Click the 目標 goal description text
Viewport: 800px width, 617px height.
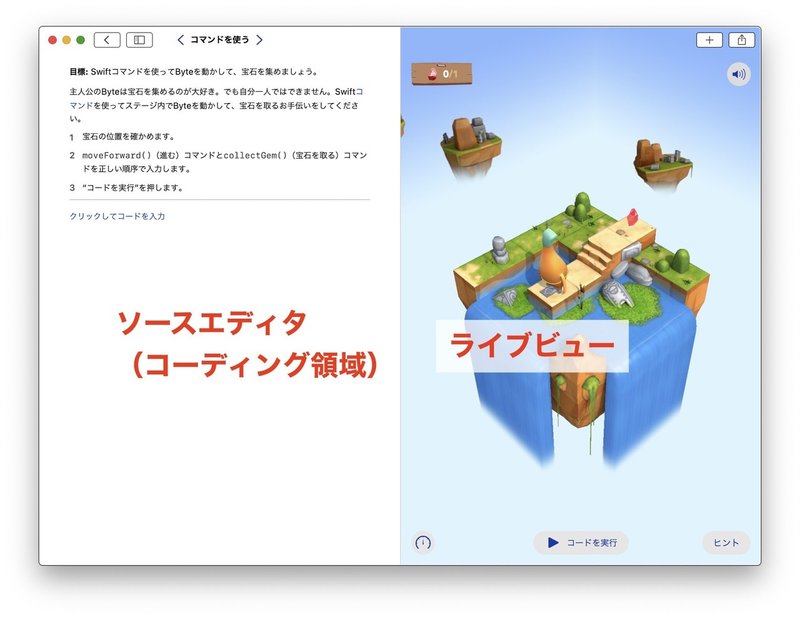pyautogui.click(x=194, y=72)
